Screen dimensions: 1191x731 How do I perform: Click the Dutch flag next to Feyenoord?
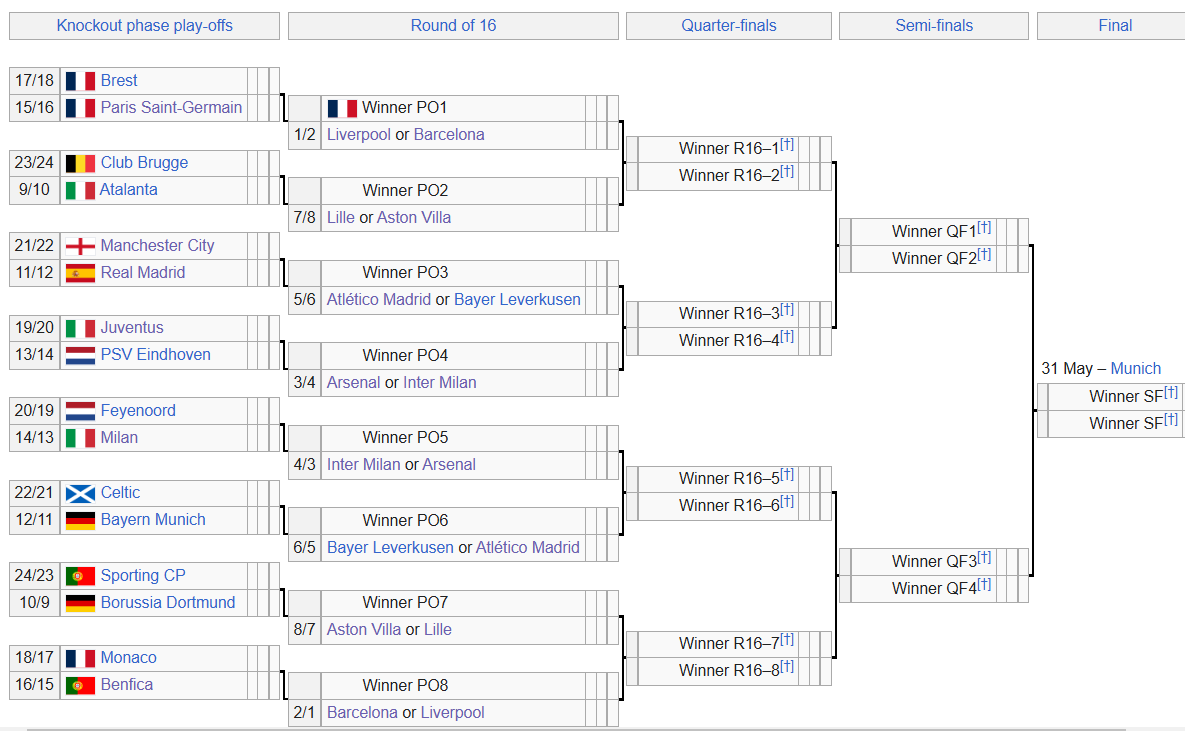(80, 411)
